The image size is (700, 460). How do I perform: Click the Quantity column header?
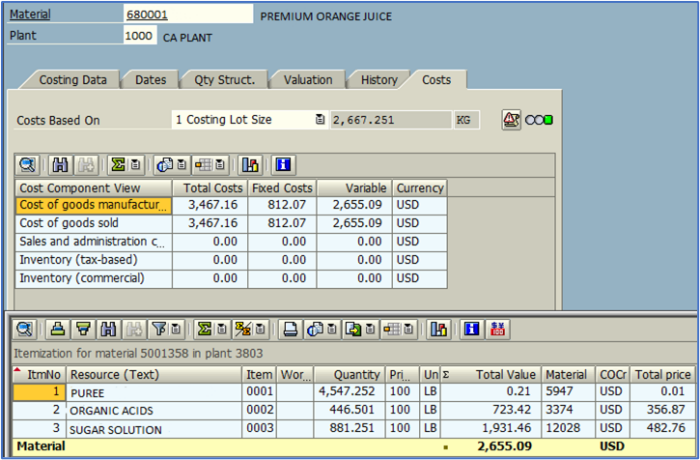tap(349, 374)
